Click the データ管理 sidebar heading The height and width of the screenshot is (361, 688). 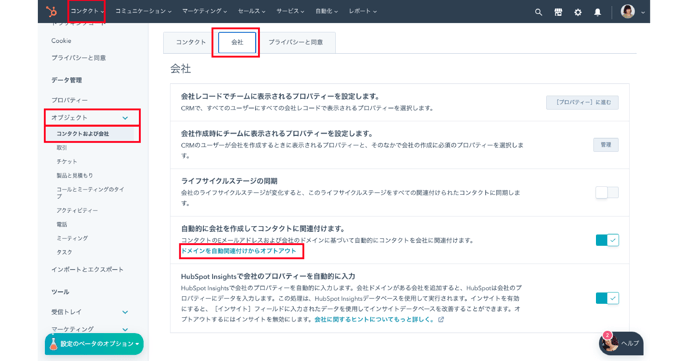66,80
